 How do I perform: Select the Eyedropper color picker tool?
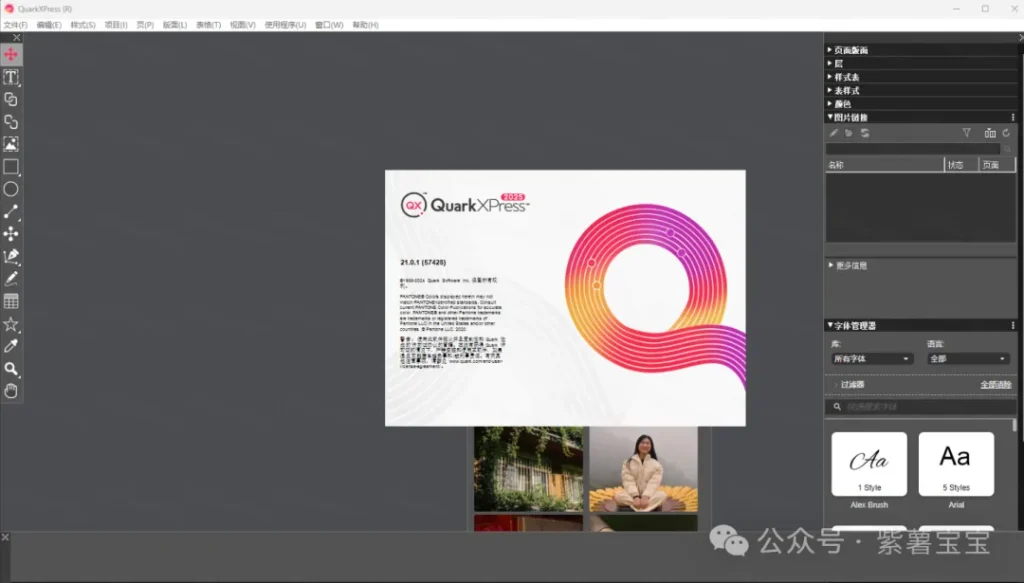[11, 346]
